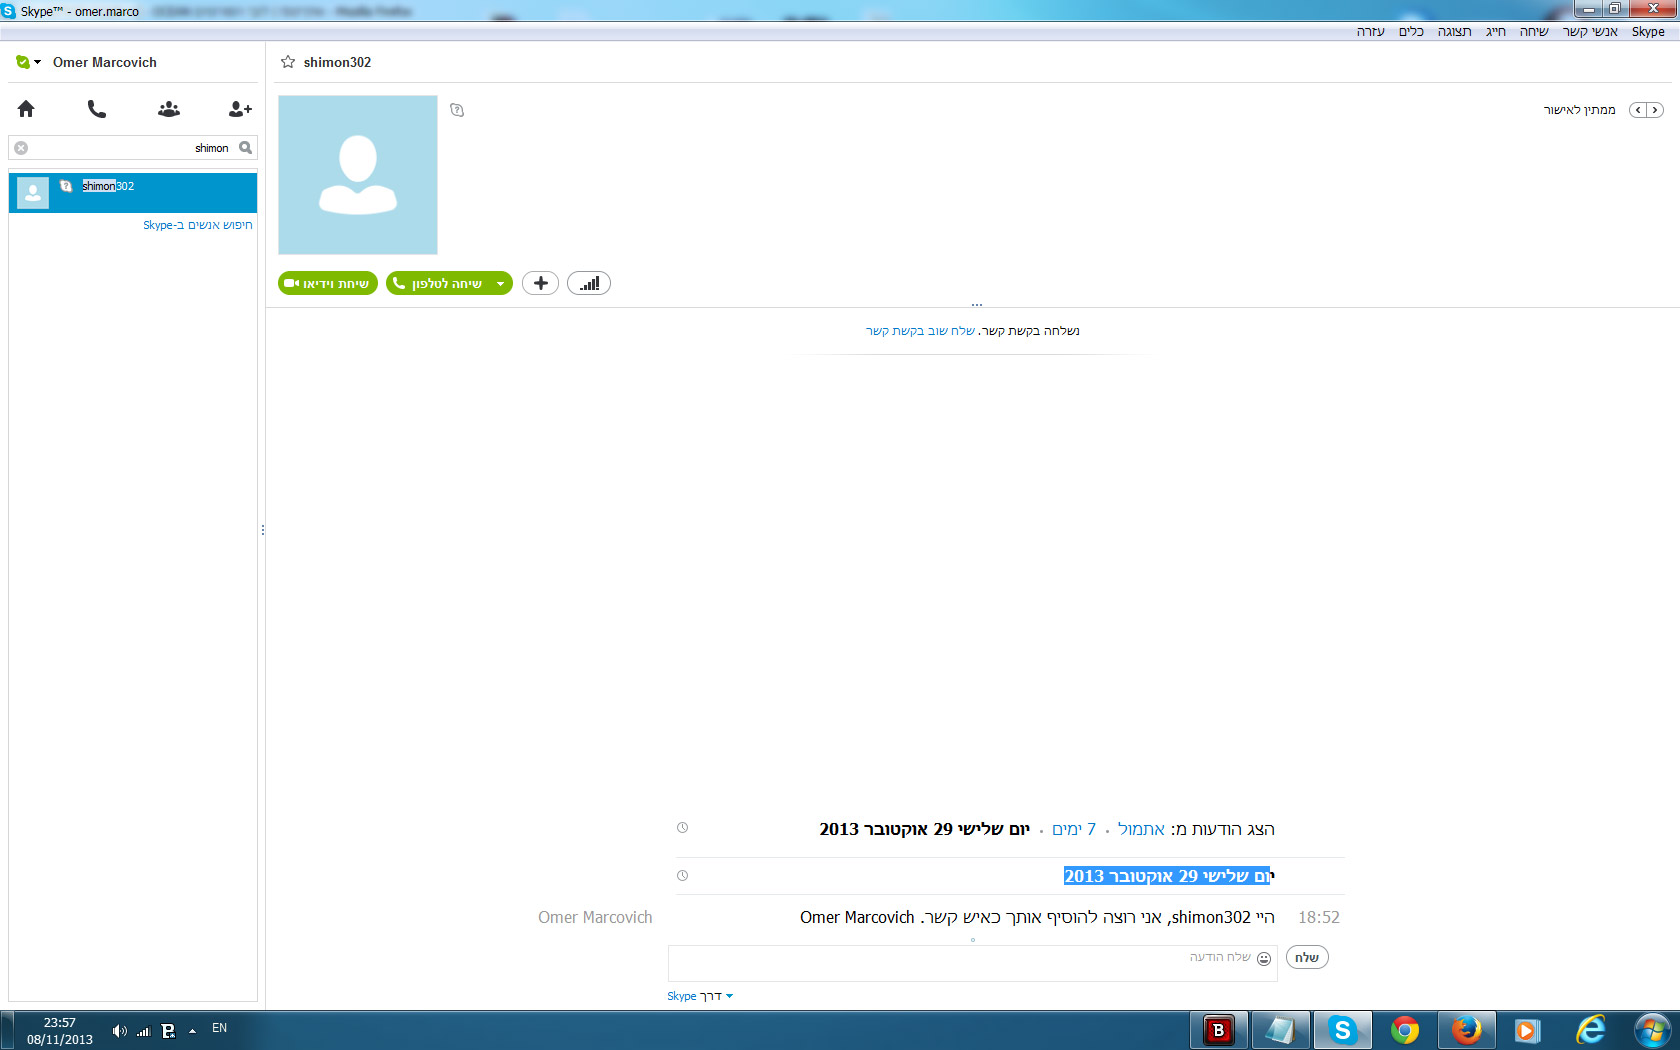Click the 18:52 message timestamp
The height and width of the screenshot is (1050, 1680).
pos(1319,917)
